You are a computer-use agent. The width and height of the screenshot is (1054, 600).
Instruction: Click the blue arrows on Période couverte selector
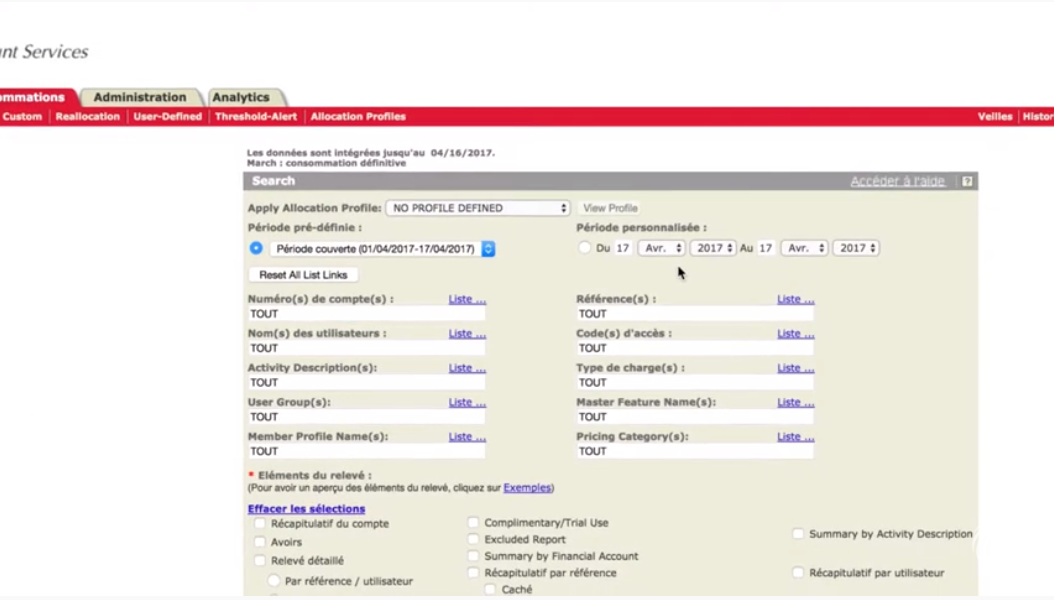487,248
